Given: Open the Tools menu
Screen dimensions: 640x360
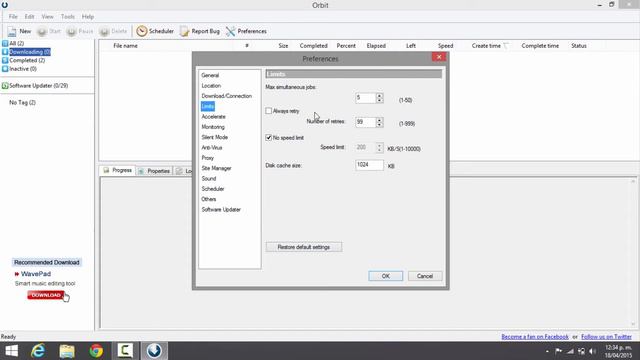Looking at the screenshot, I should [x=68, y=17].
